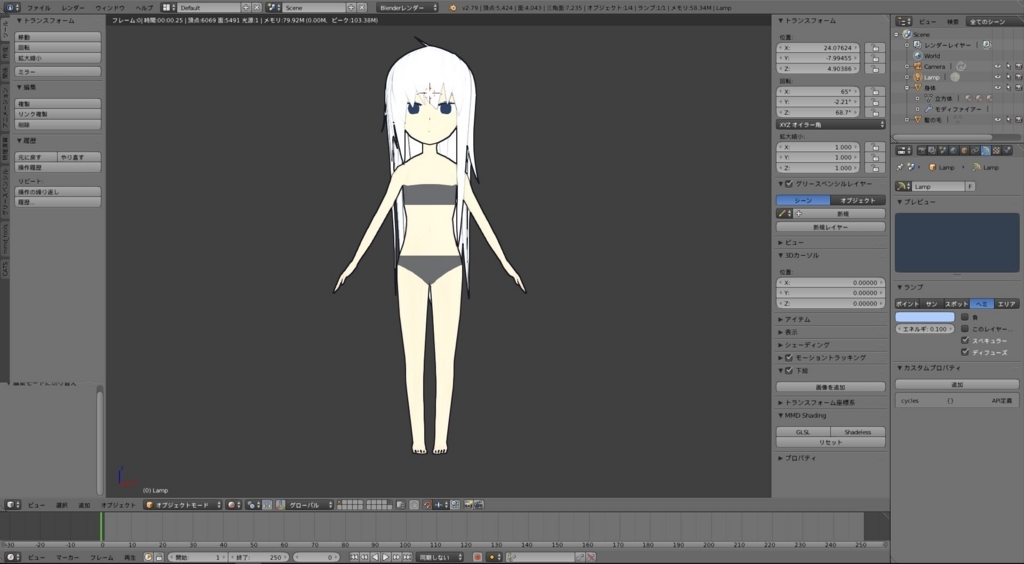Viewport: 1024px width, 564px height.
Task: Click the viewport shading sphere icon
Action: pos(232,505)
